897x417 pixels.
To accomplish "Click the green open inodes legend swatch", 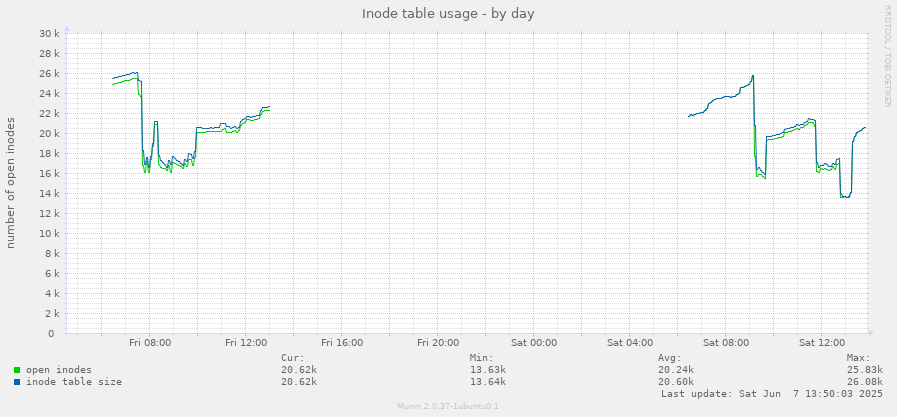I will pyautogui.click(x=17, y=370).
